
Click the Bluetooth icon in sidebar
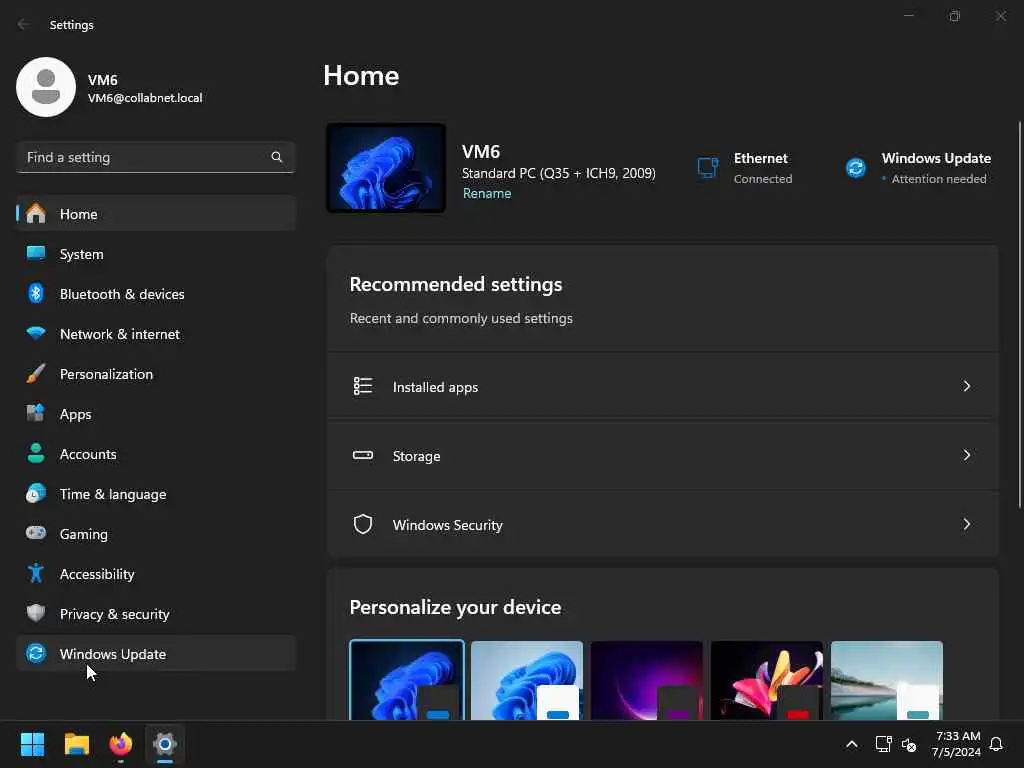tap(36, 293)
